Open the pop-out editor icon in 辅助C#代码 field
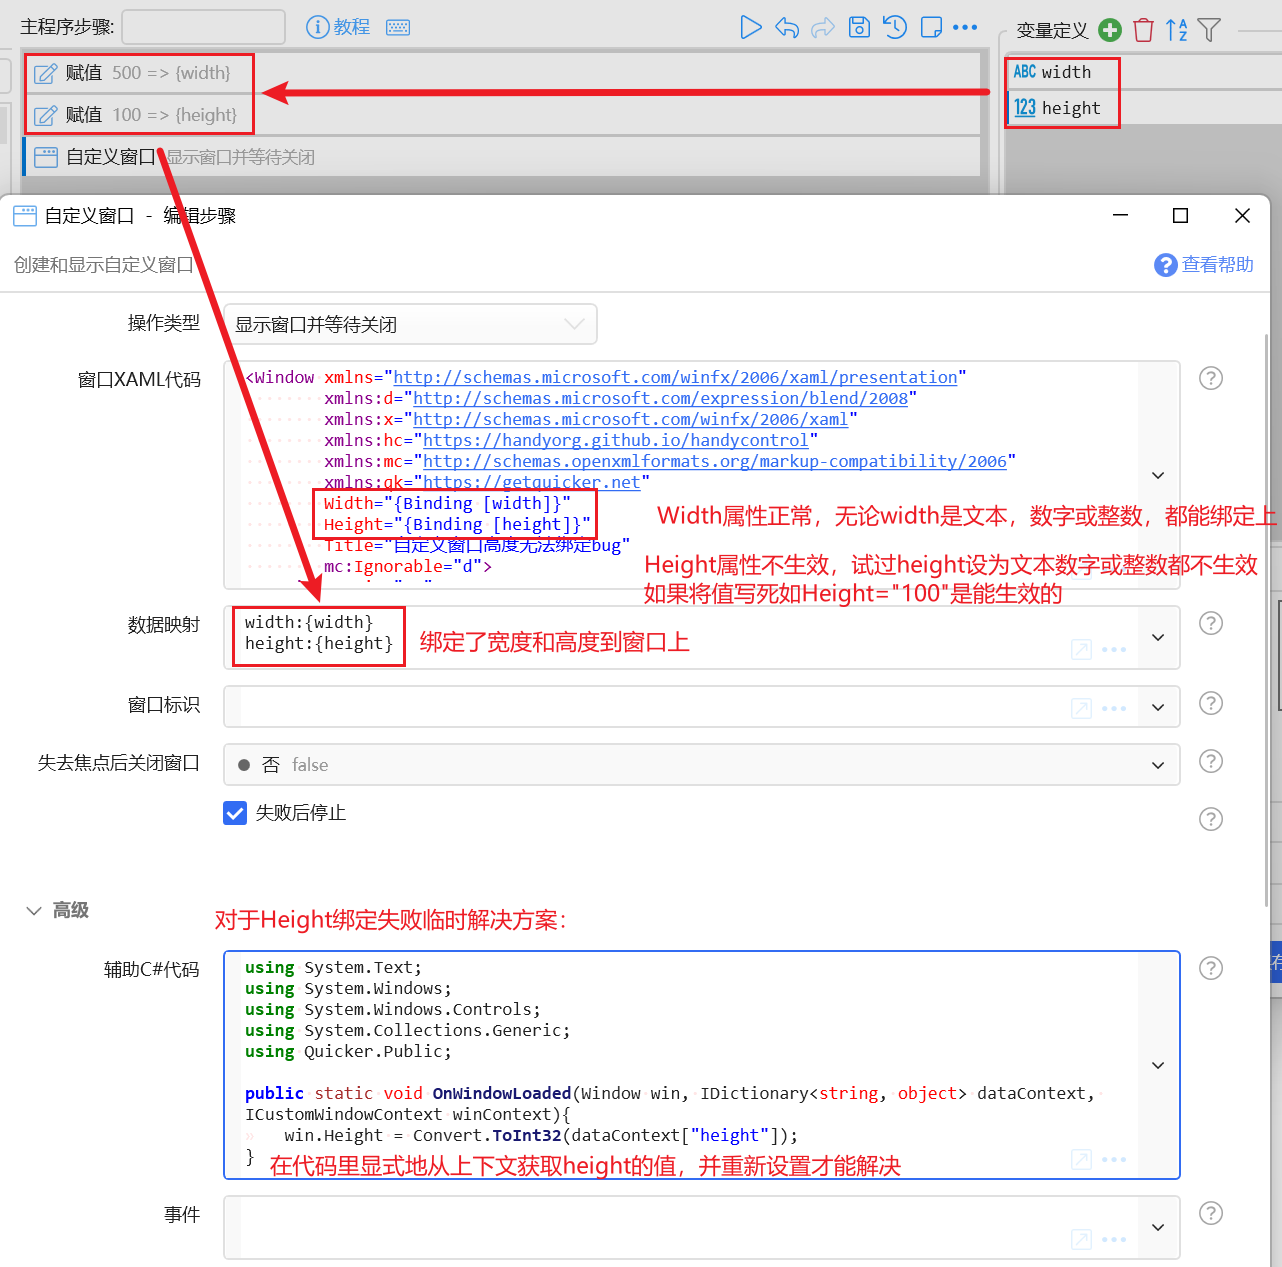Image resolution: width=1282 pixels, height=1267 pixels. (x=1081, y=1159)
